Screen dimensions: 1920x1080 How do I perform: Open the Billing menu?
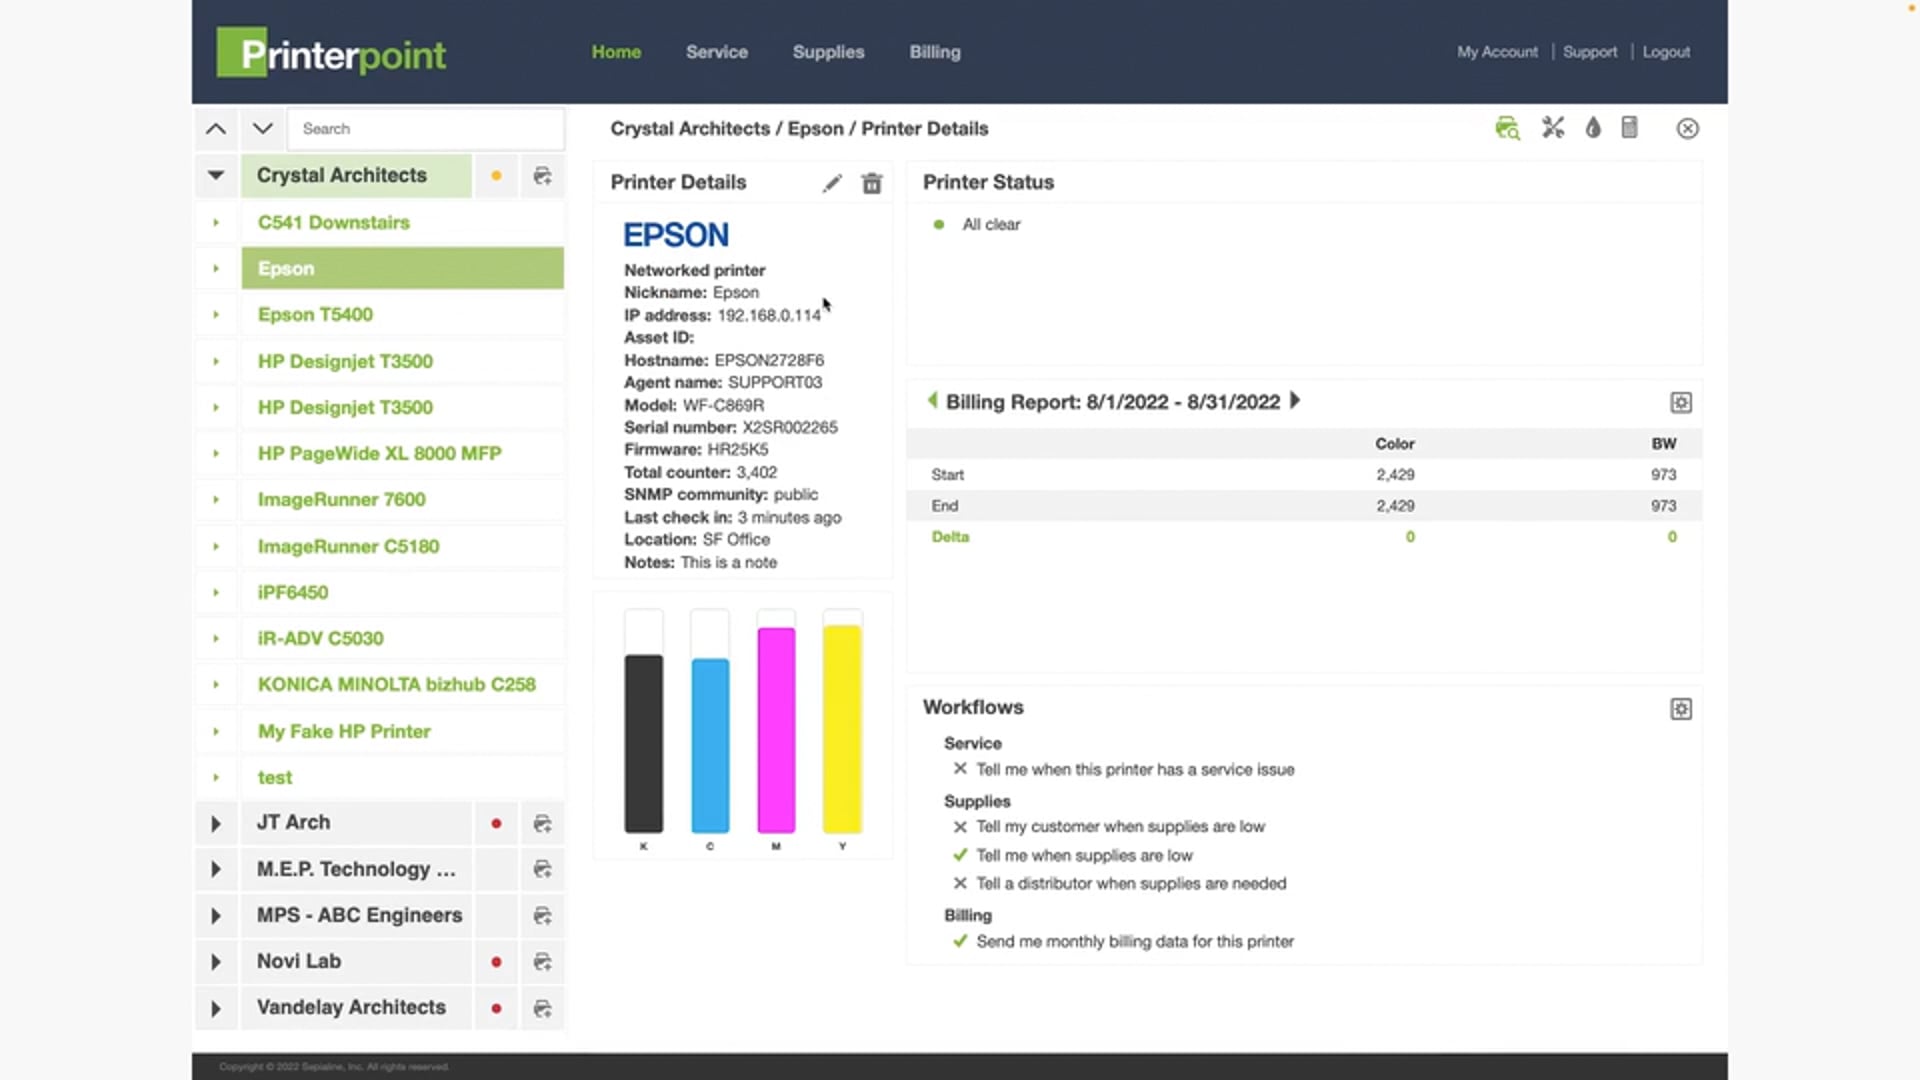(x=934, y=52)
